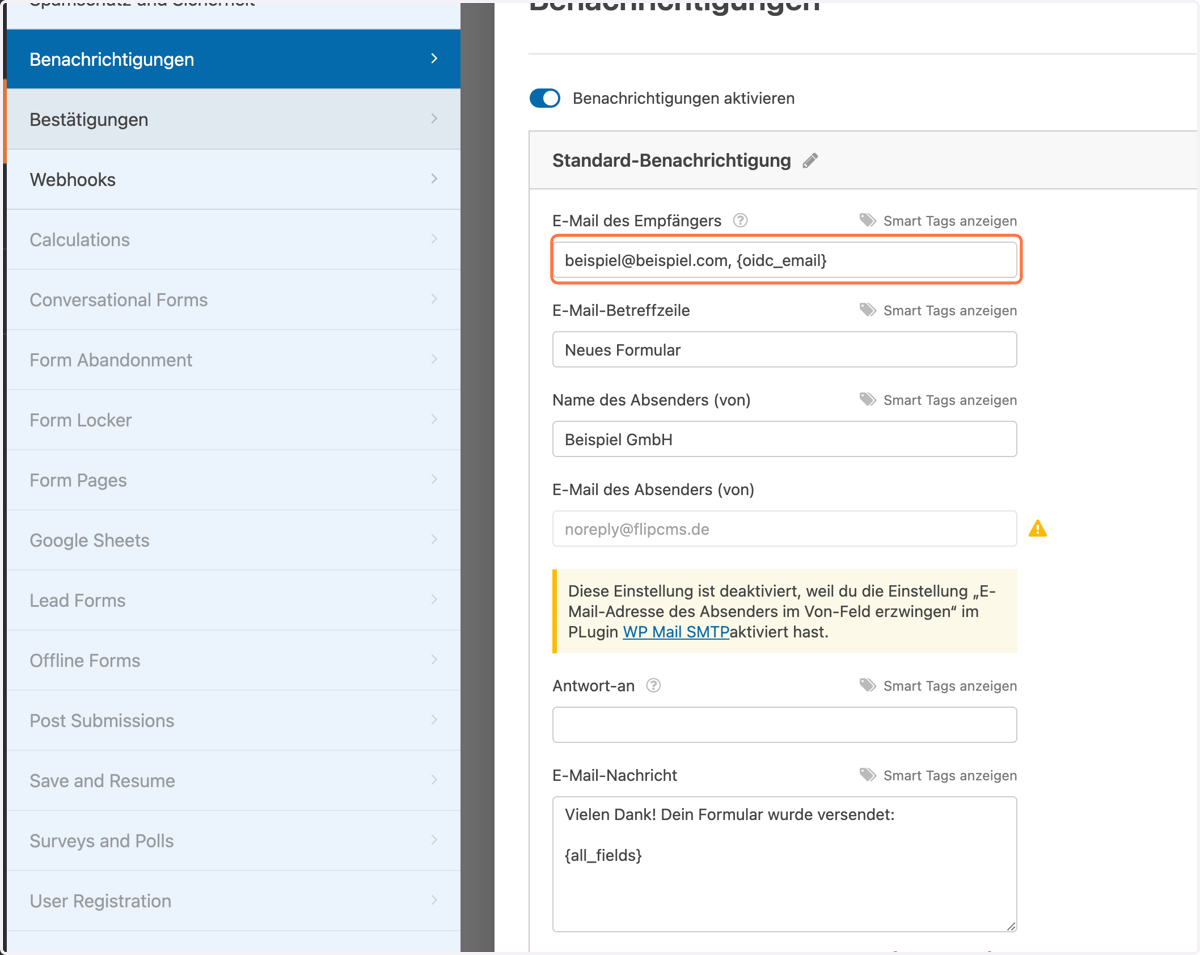Open the Form Pages section
The height and width of the screenshot is (955, 1200).
(x=233, y=479)
